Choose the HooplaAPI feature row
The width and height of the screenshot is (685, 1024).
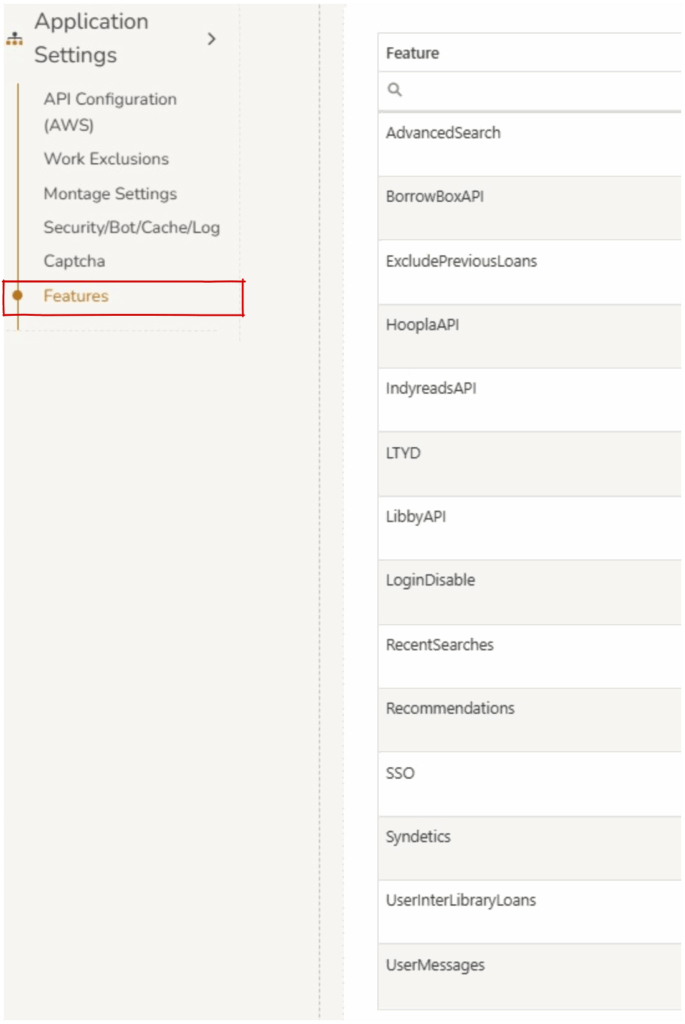(x=422, y=325)
